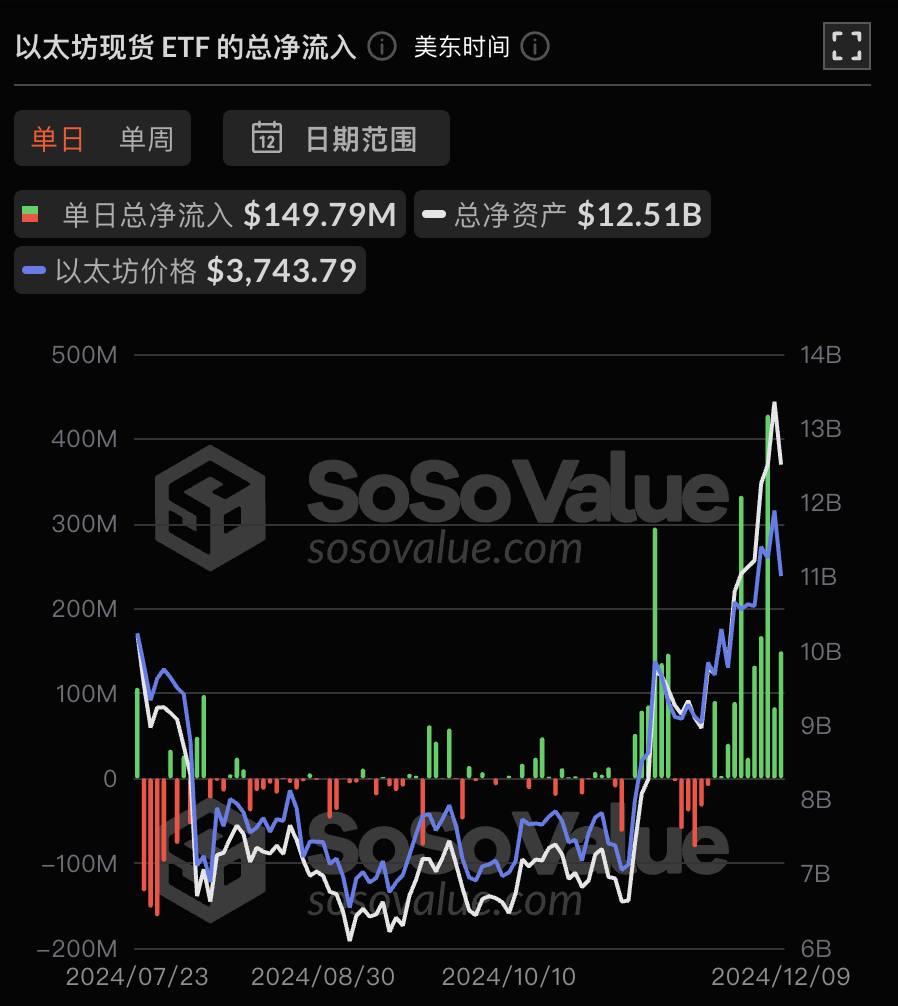Click the 2024/07/23 x-axis date label
The width and height of the screenshot is (898, 1006).
pyautogui.click(x=137, y=977)
